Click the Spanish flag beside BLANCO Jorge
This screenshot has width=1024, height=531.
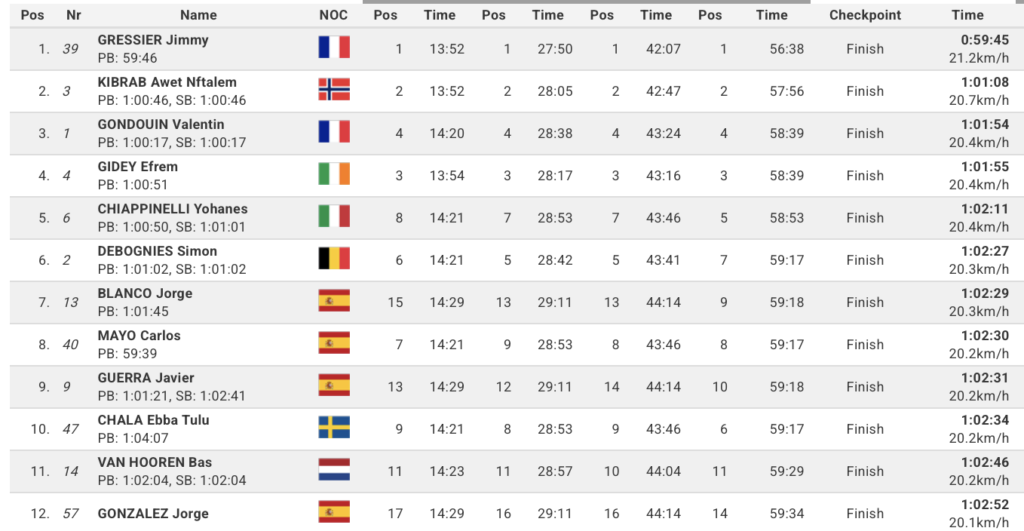[x=334, y=301]
